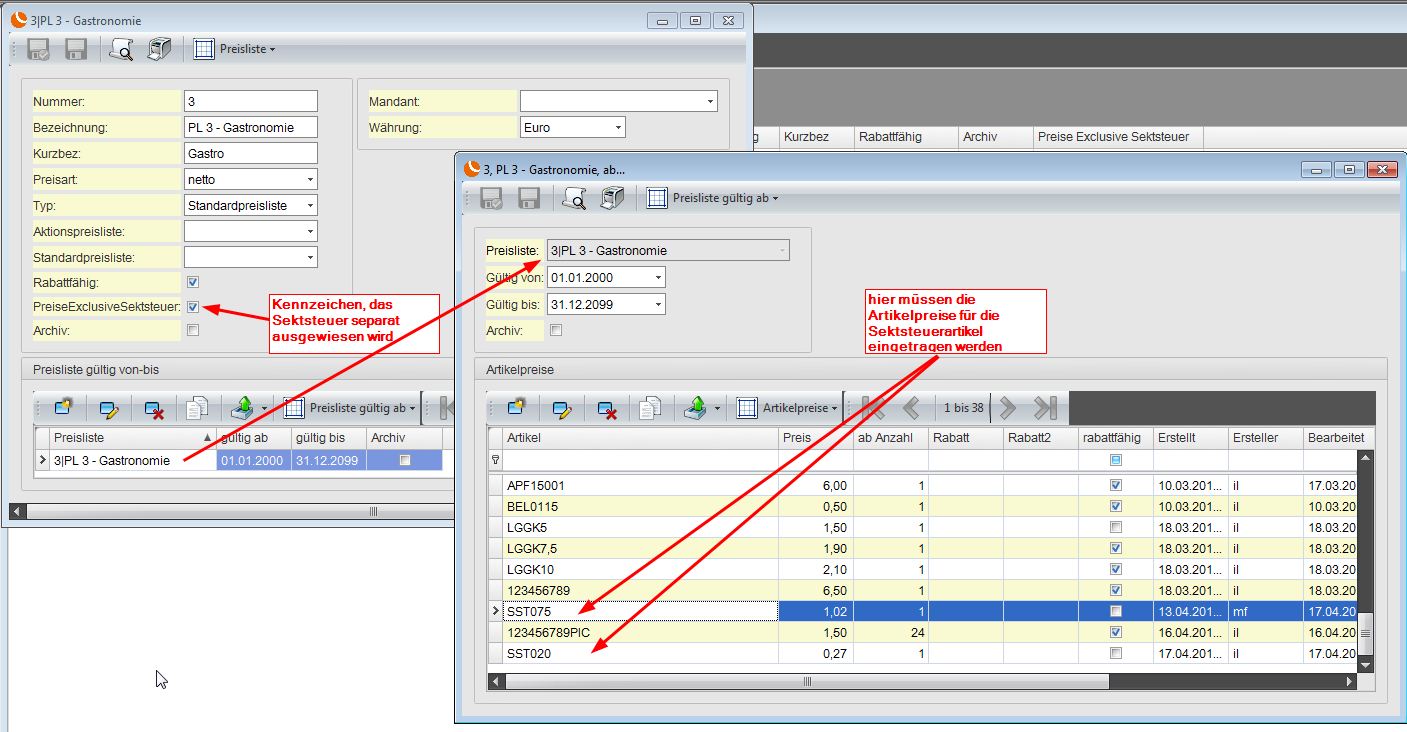Viewport: 1407px width, 732px height.
Task: Click save-and-close icon in PL 3 Gastronomie window
Action: pyautogui.click(x=39, y=49)
